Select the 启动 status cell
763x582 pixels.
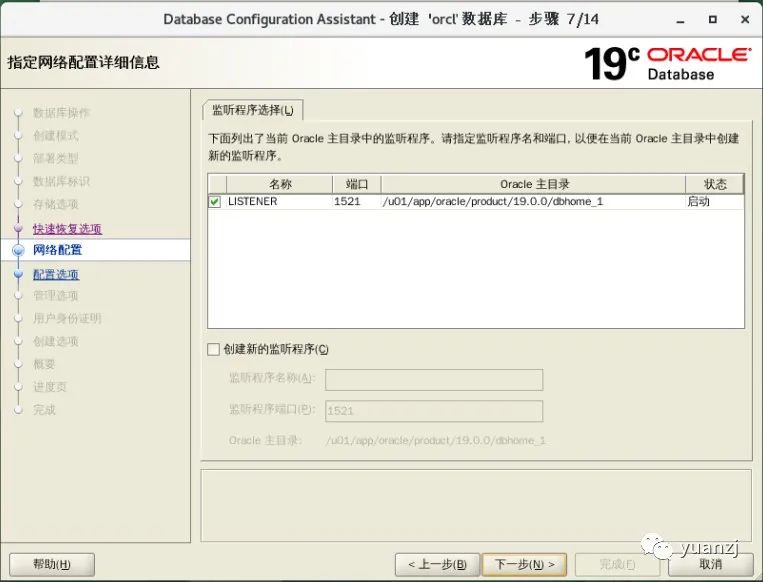(715, 201)
